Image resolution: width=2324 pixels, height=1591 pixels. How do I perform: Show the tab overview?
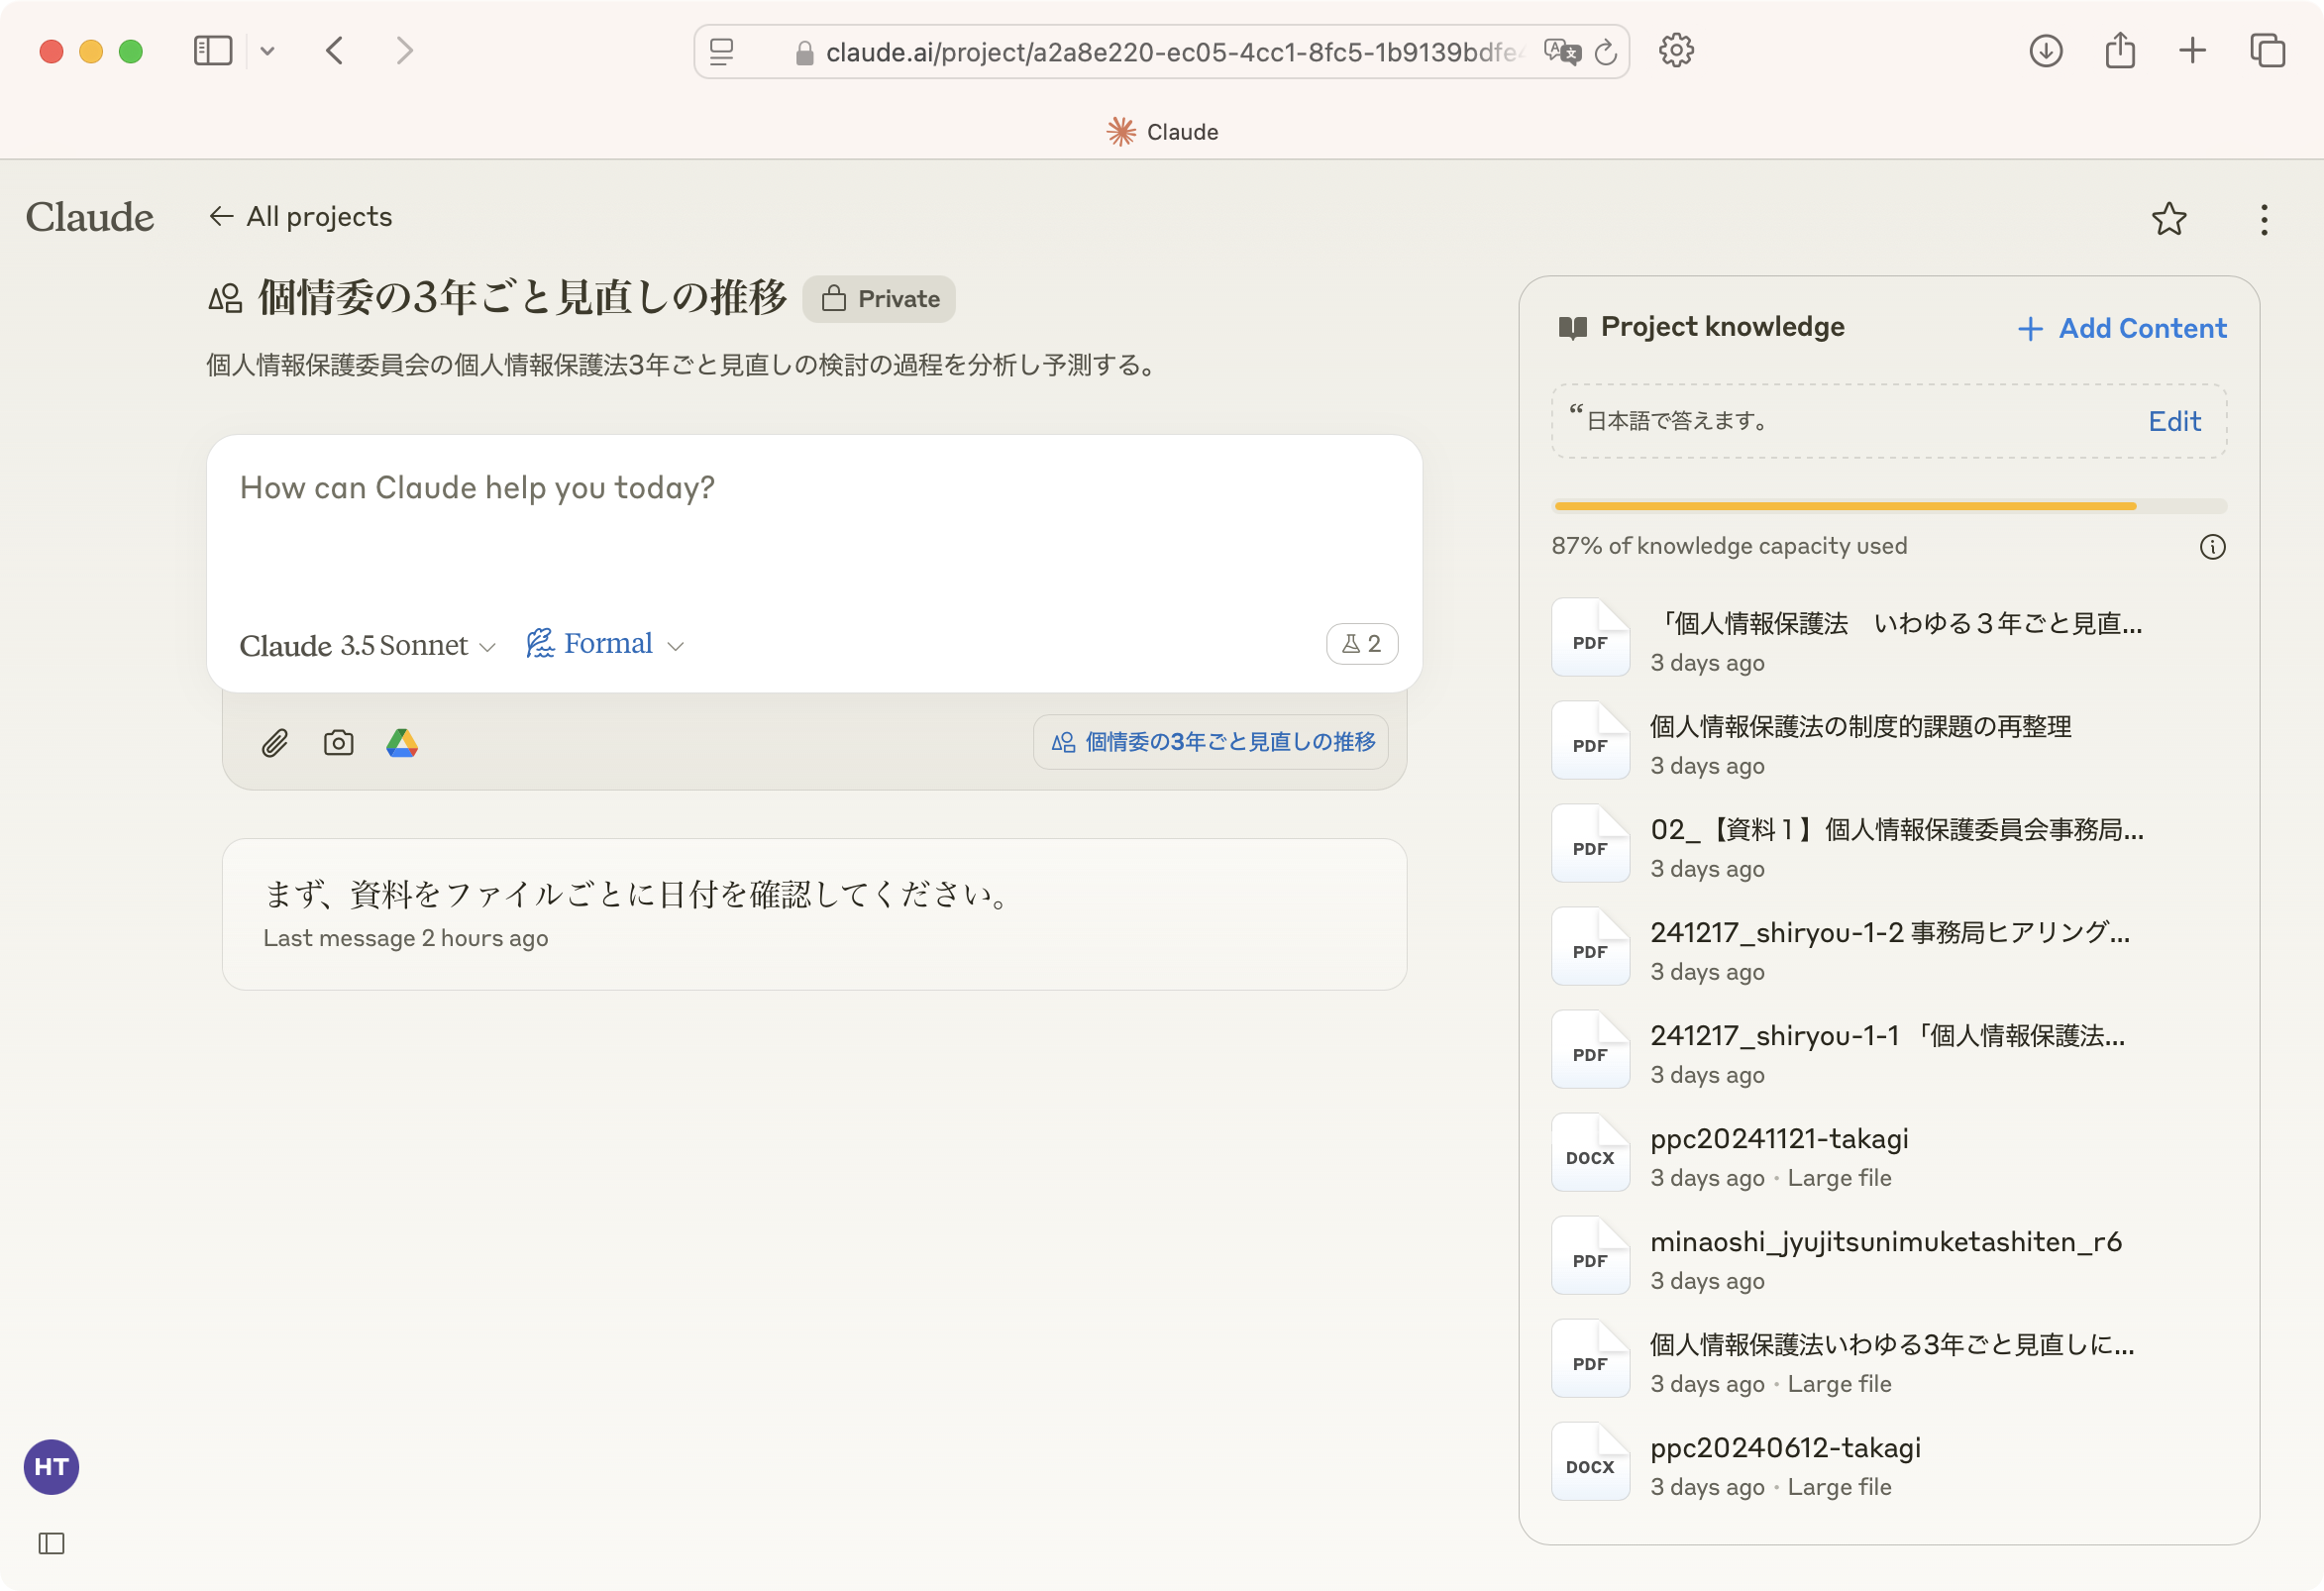pyautogui.click(x=2267, y=51)
